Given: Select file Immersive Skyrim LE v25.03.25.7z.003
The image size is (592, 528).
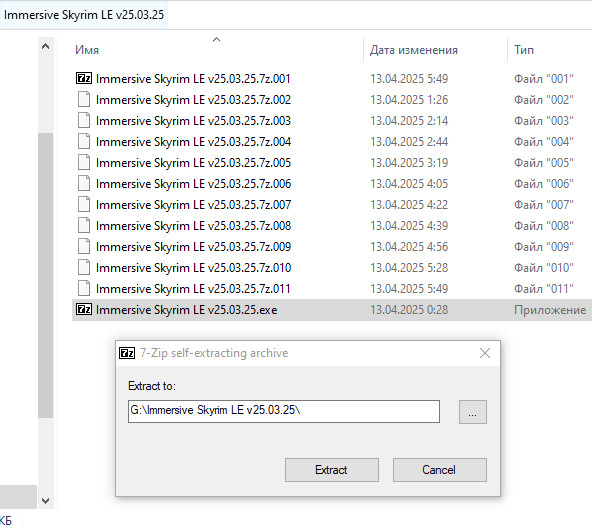Looking at the screenshot, I should point(193,121).
